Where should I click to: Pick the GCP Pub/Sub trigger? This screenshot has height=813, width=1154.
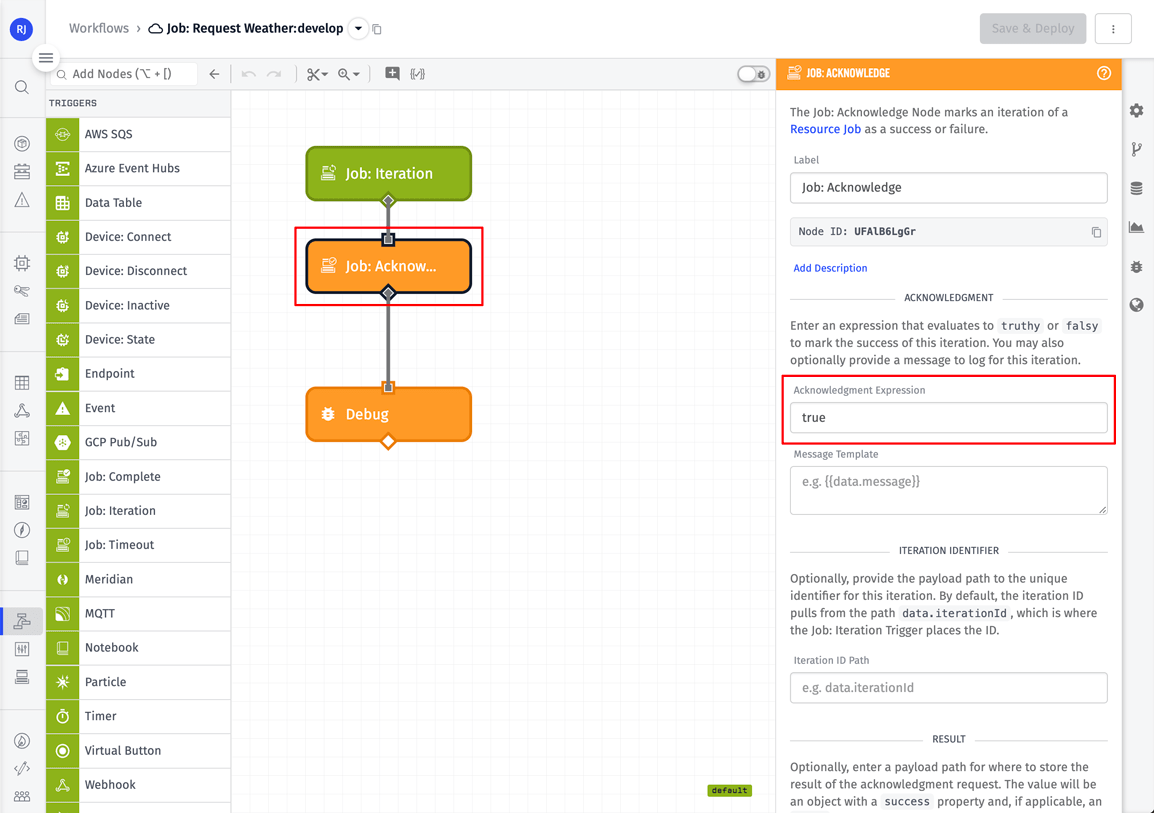(x=138, y=442)
